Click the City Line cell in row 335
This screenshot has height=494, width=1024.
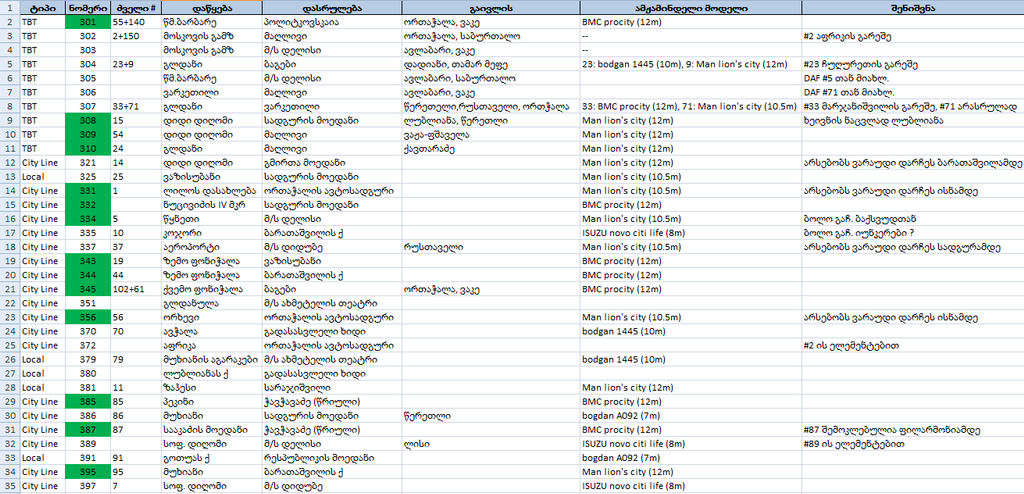tap(42, 233)
